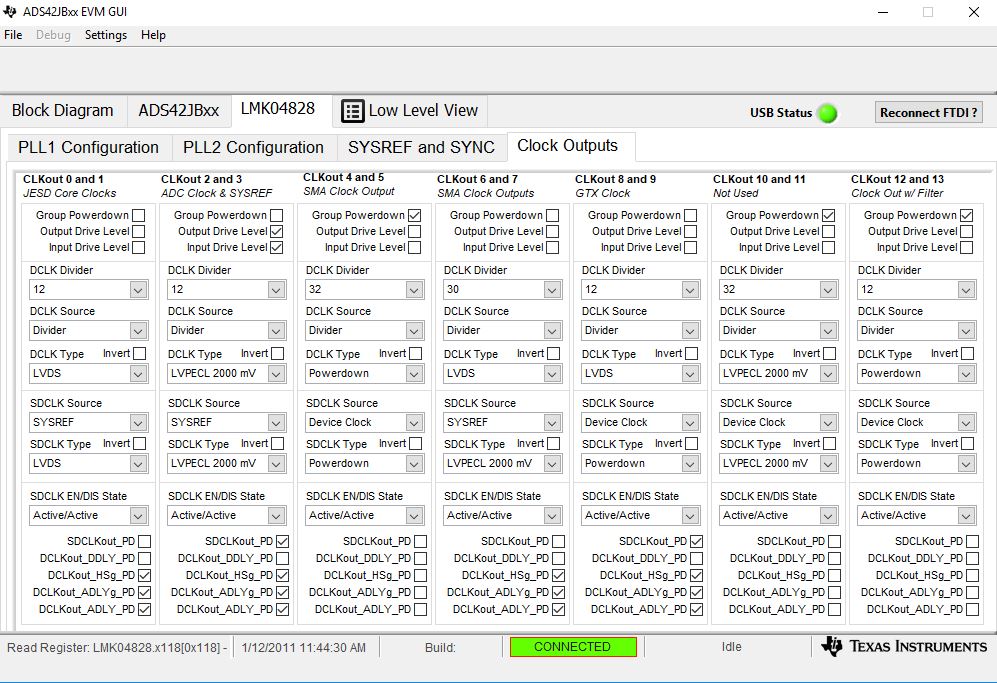997x683 pixels.
Task: Toggle DCLK Type Invert for CLKout 0 and 1
Action: [139, 354]
